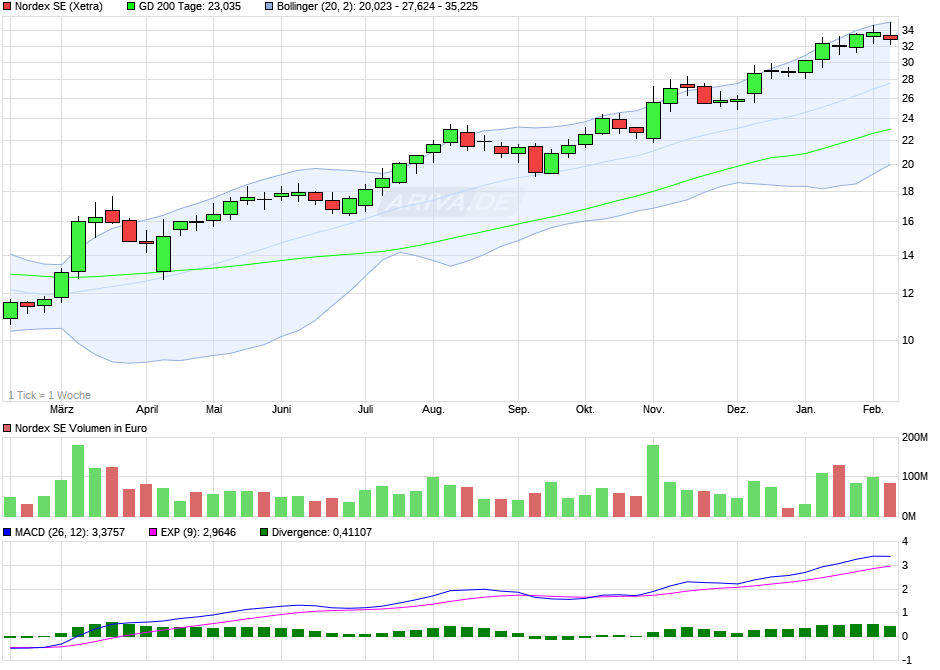Click the MACD axis value -1
This screenshot has height=670, width=940.
point(906,660)
